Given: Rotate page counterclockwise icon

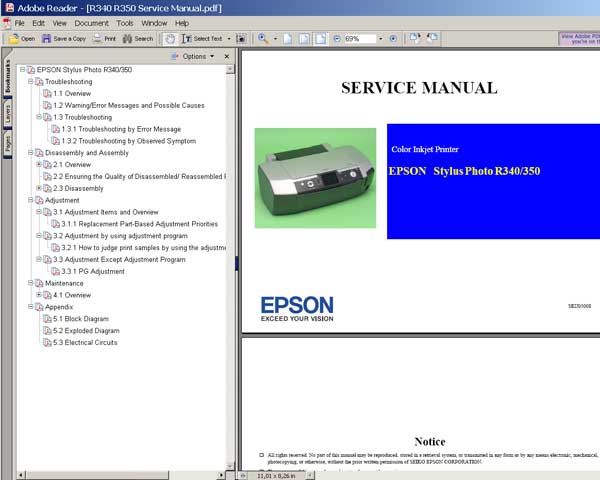Looking at the screenshot, I should (432, 38).
